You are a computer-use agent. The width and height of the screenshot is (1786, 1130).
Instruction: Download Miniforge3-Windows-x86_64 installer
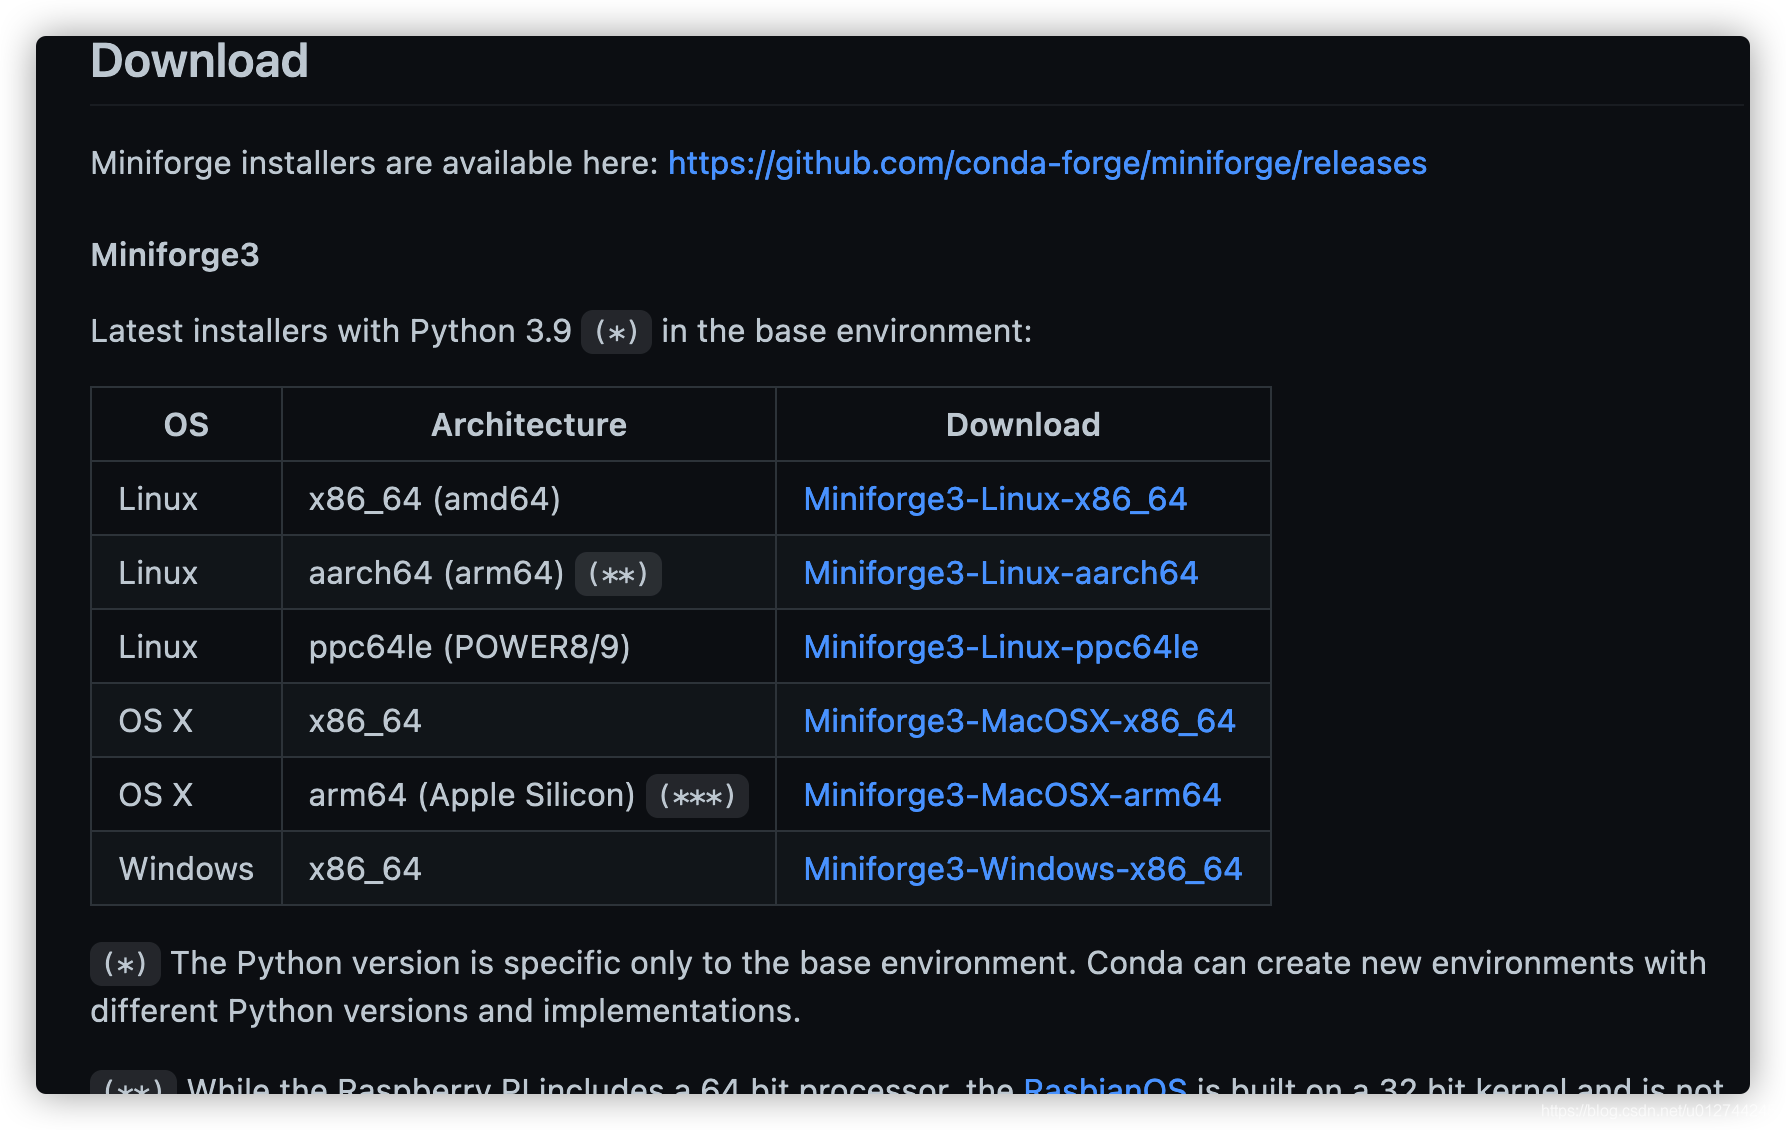[1023, 868]
